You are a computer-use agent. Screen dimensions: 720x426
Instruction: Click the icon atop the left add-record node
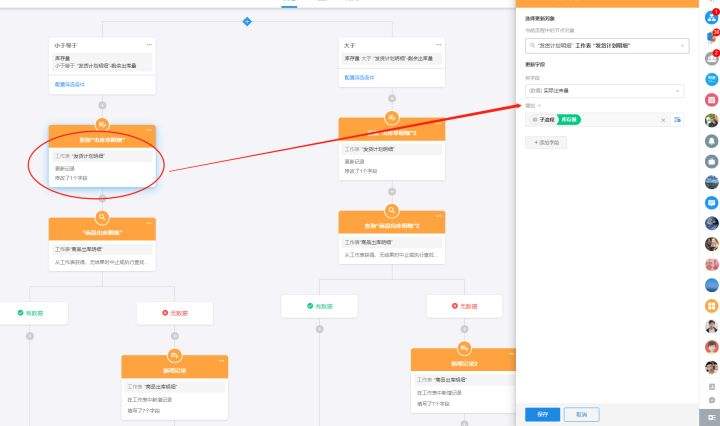[174, 355]
